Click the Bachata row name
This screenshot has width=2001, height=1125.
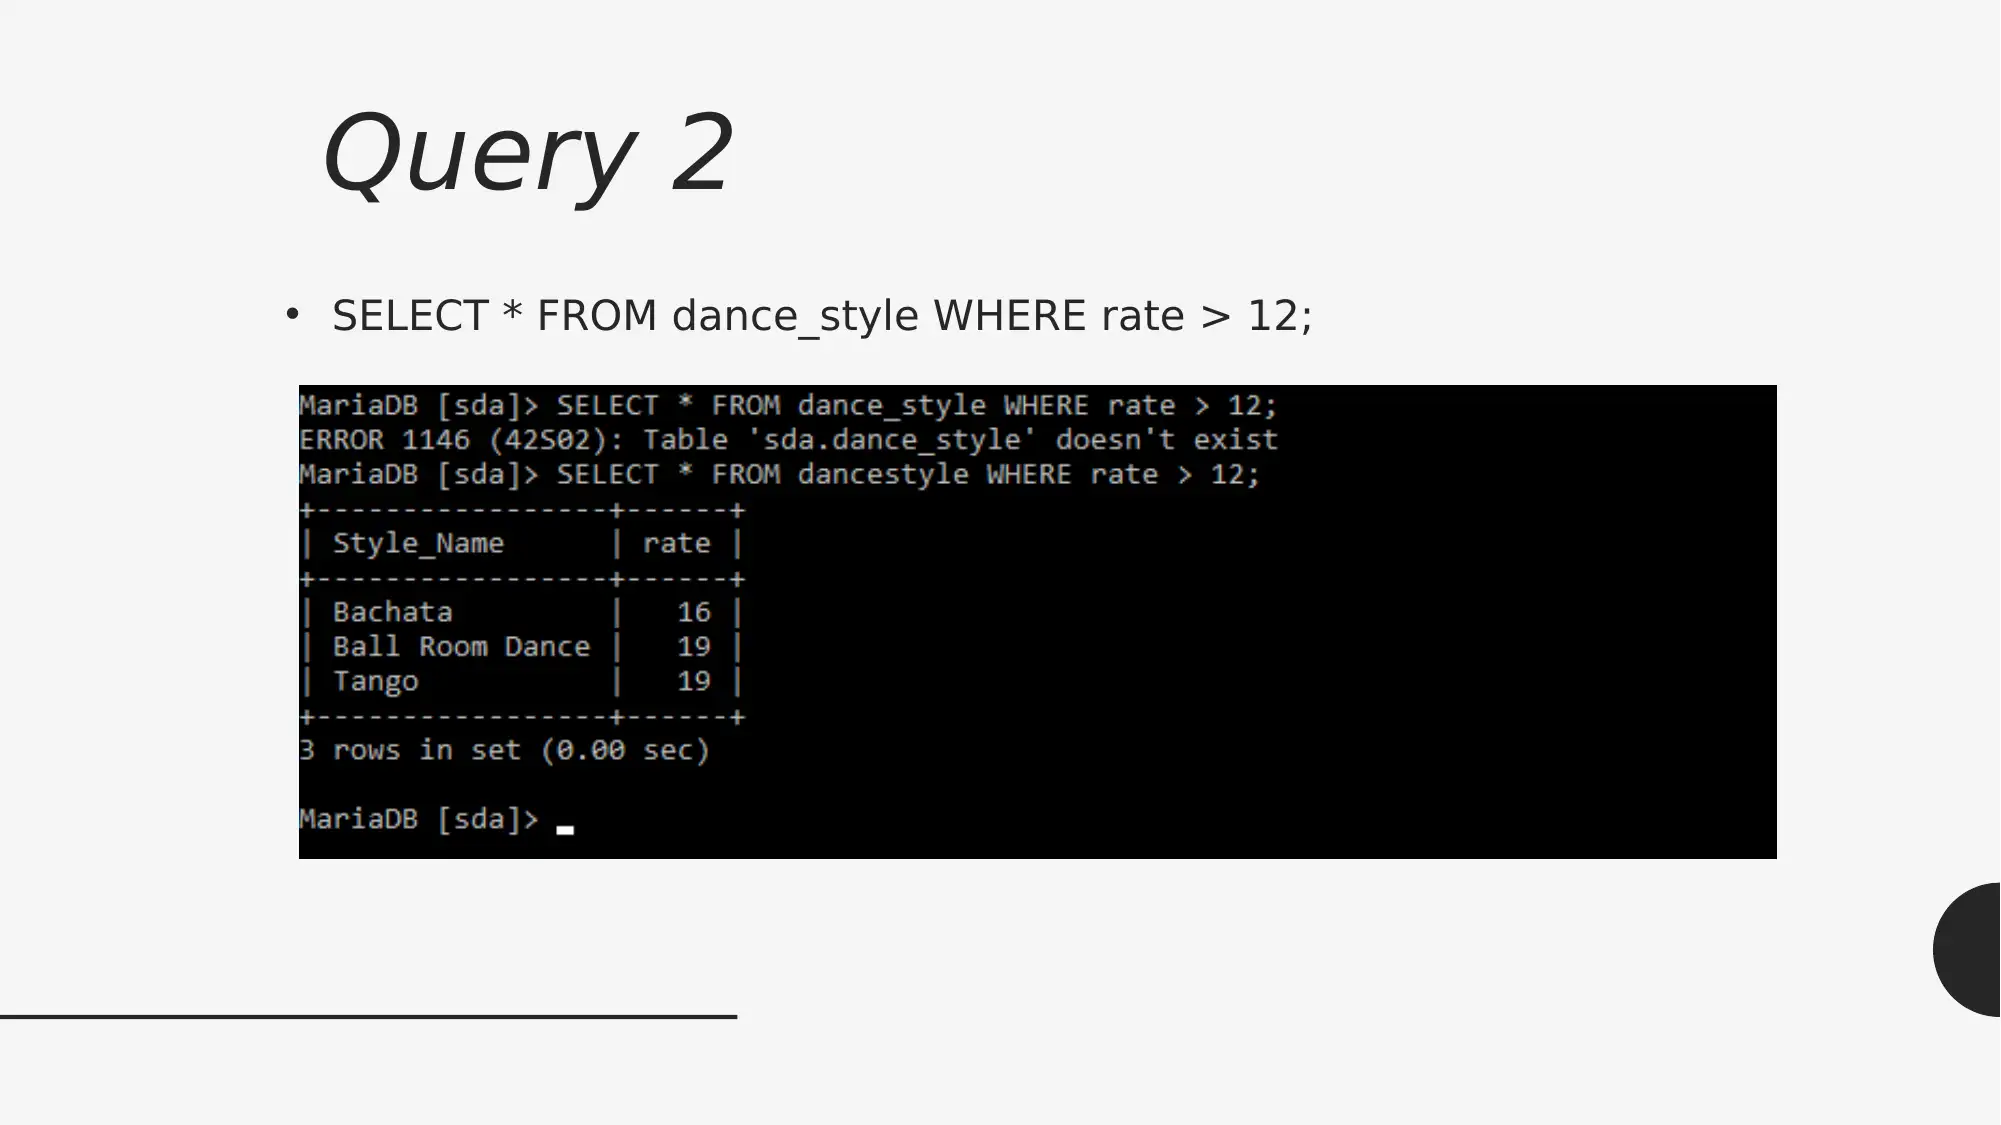[x=392, y=612]
